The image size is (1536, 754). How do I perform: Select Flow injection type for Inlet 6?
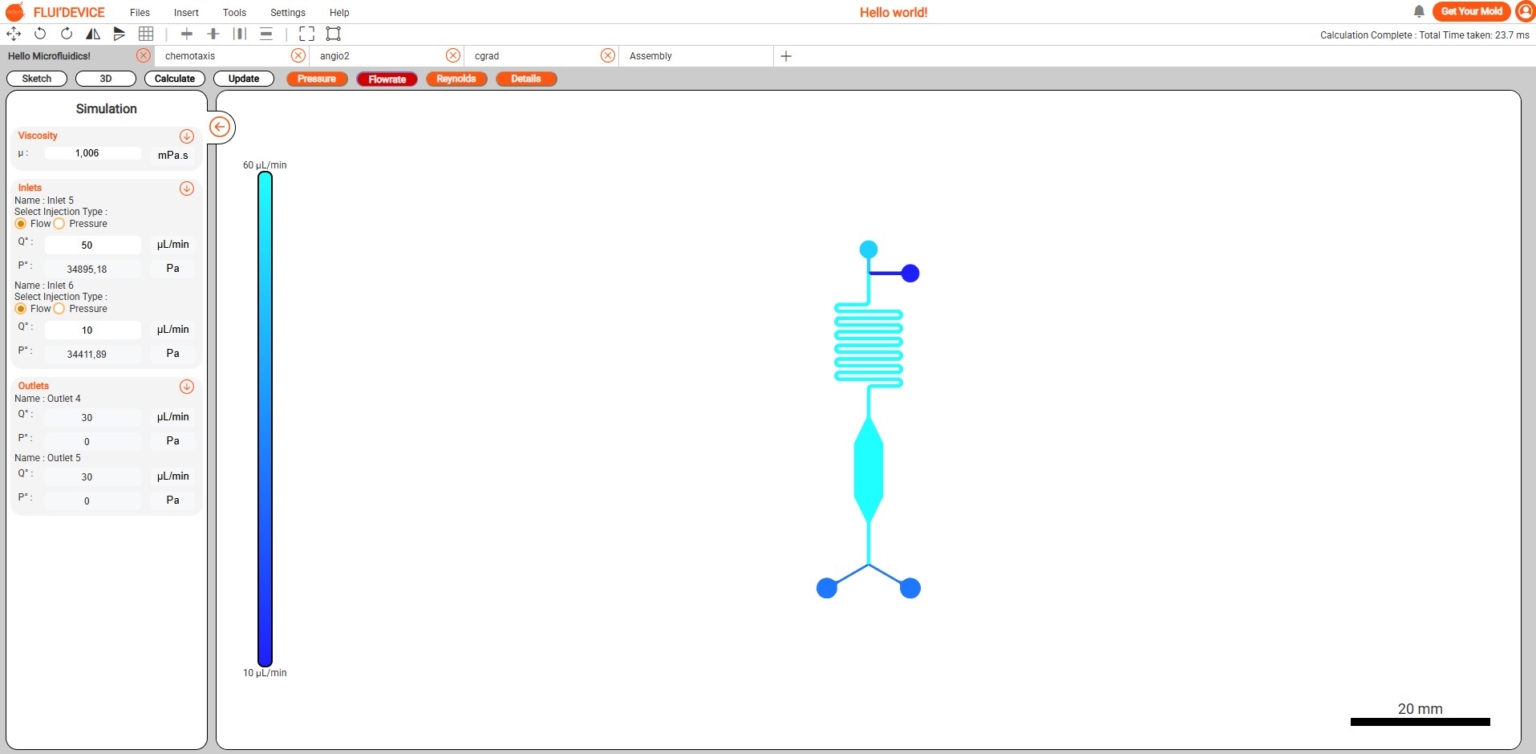tap(21, 308)
